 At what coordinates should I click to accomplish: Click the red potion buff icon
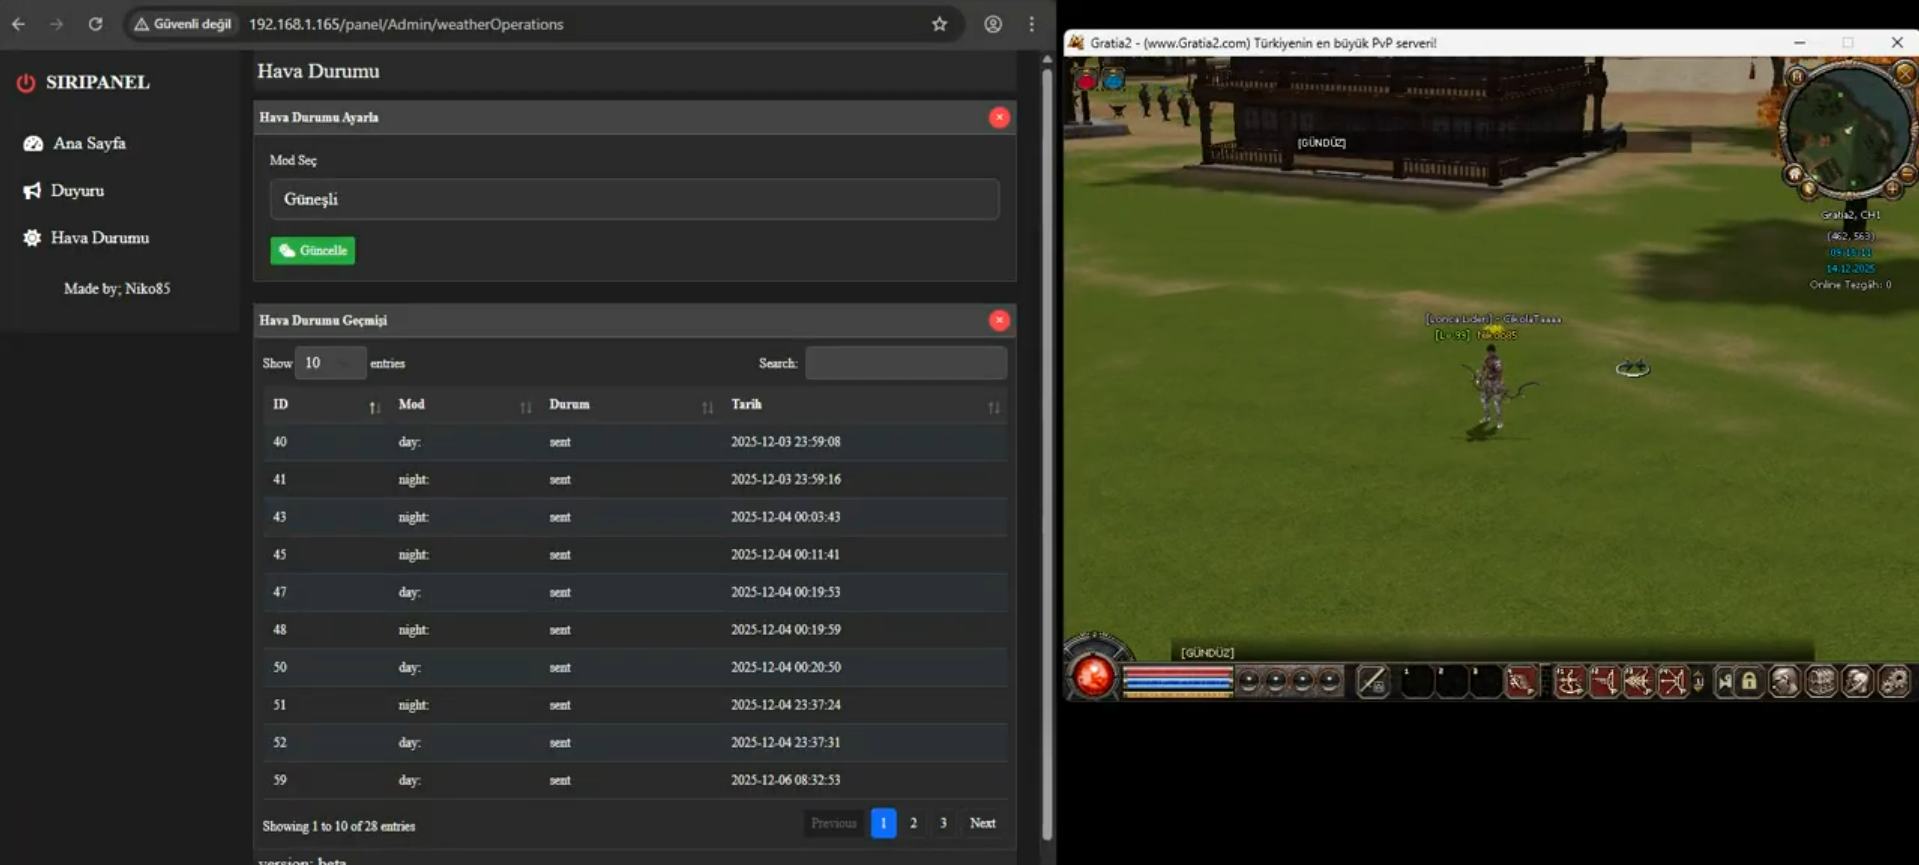[x=1086, y=80]
